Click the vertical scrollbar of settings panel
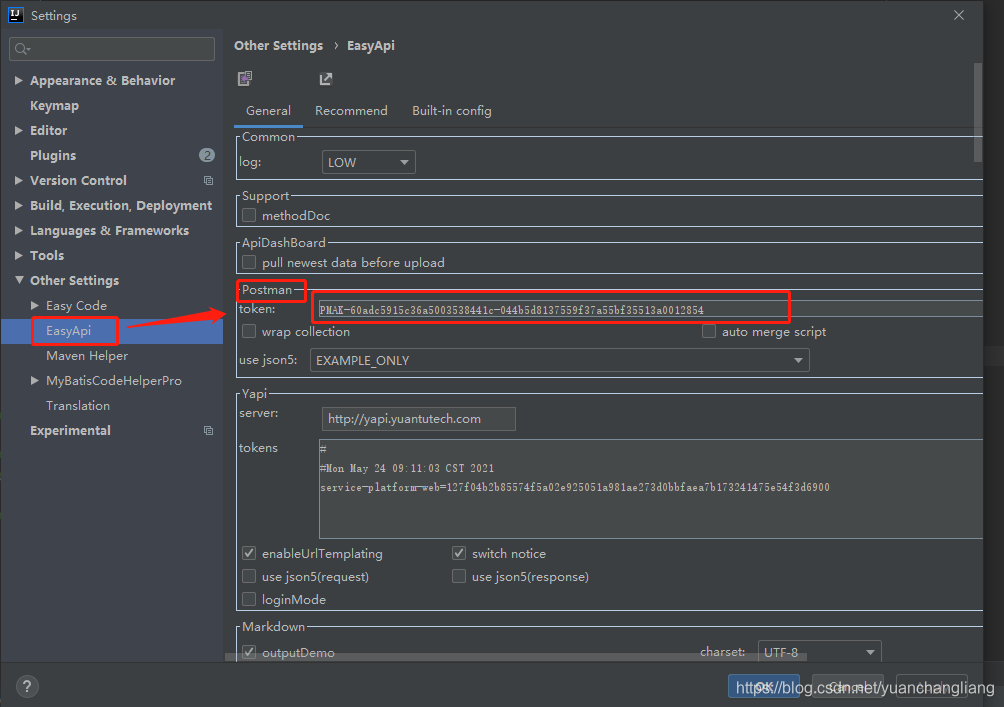Screen dimensions: 1004x707 tap(978, 112)
